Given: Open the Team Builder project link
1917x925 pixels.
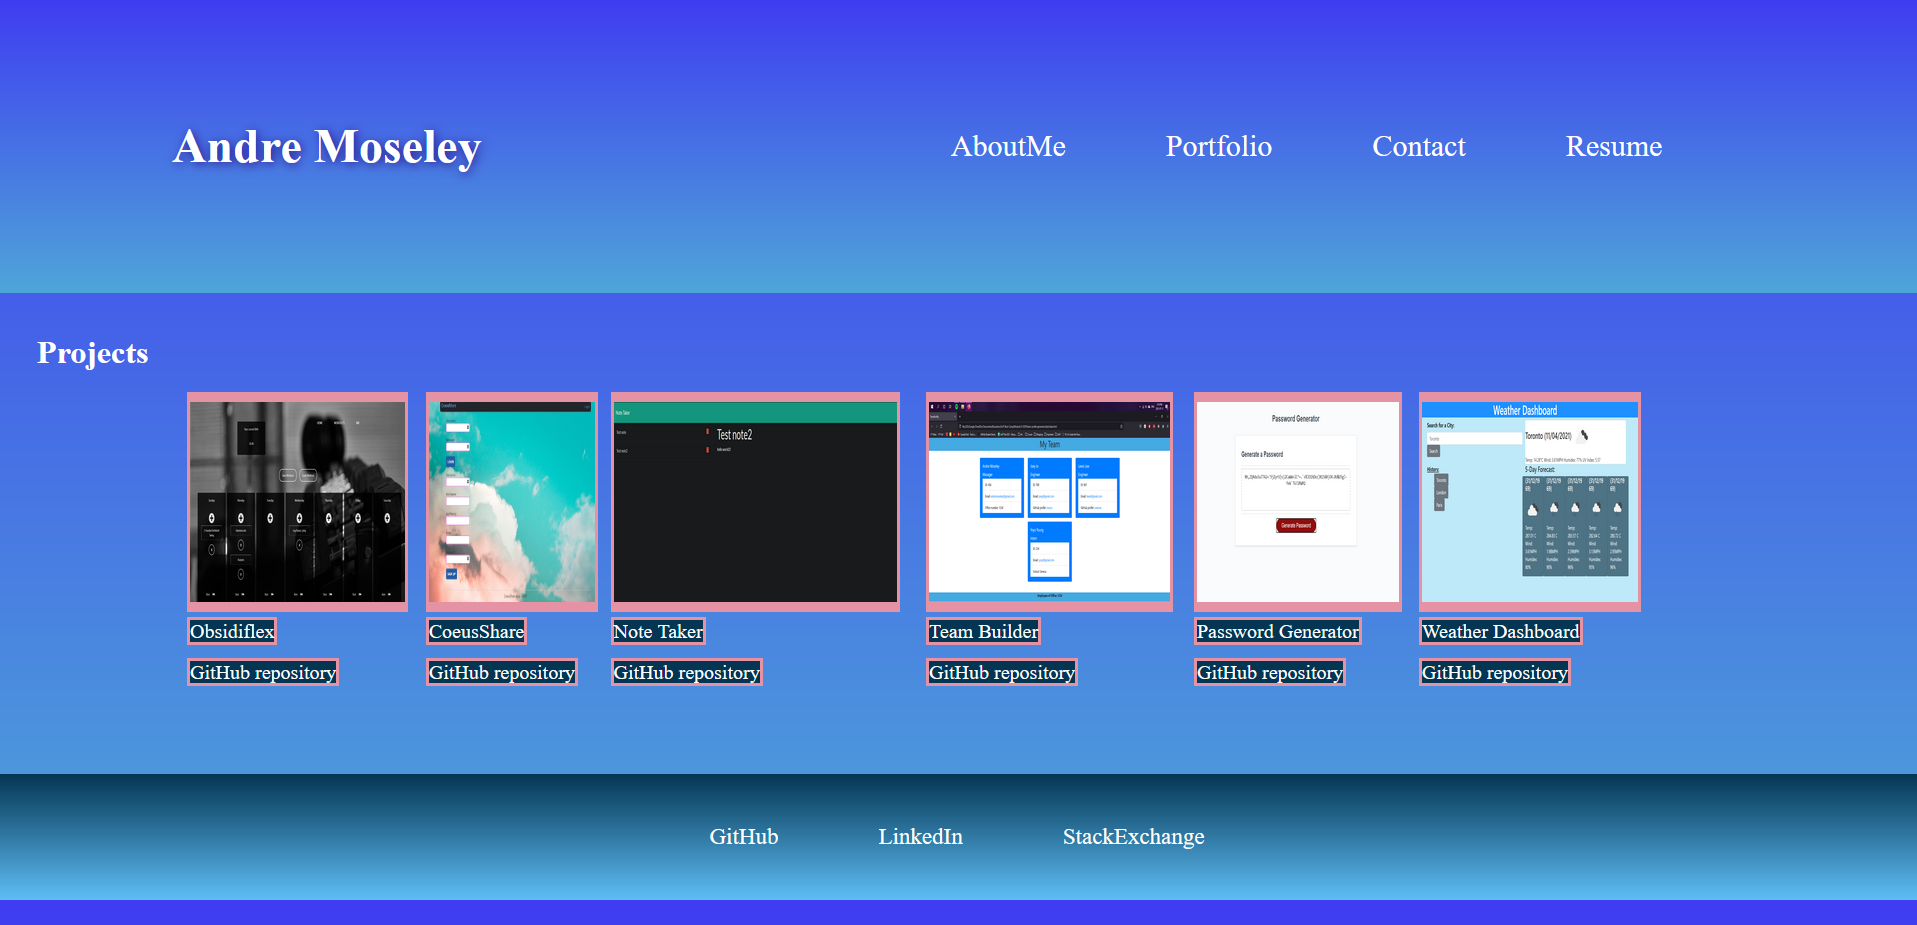Looking at the screenshot, I should pyautogui.click(x=983, y=631).
